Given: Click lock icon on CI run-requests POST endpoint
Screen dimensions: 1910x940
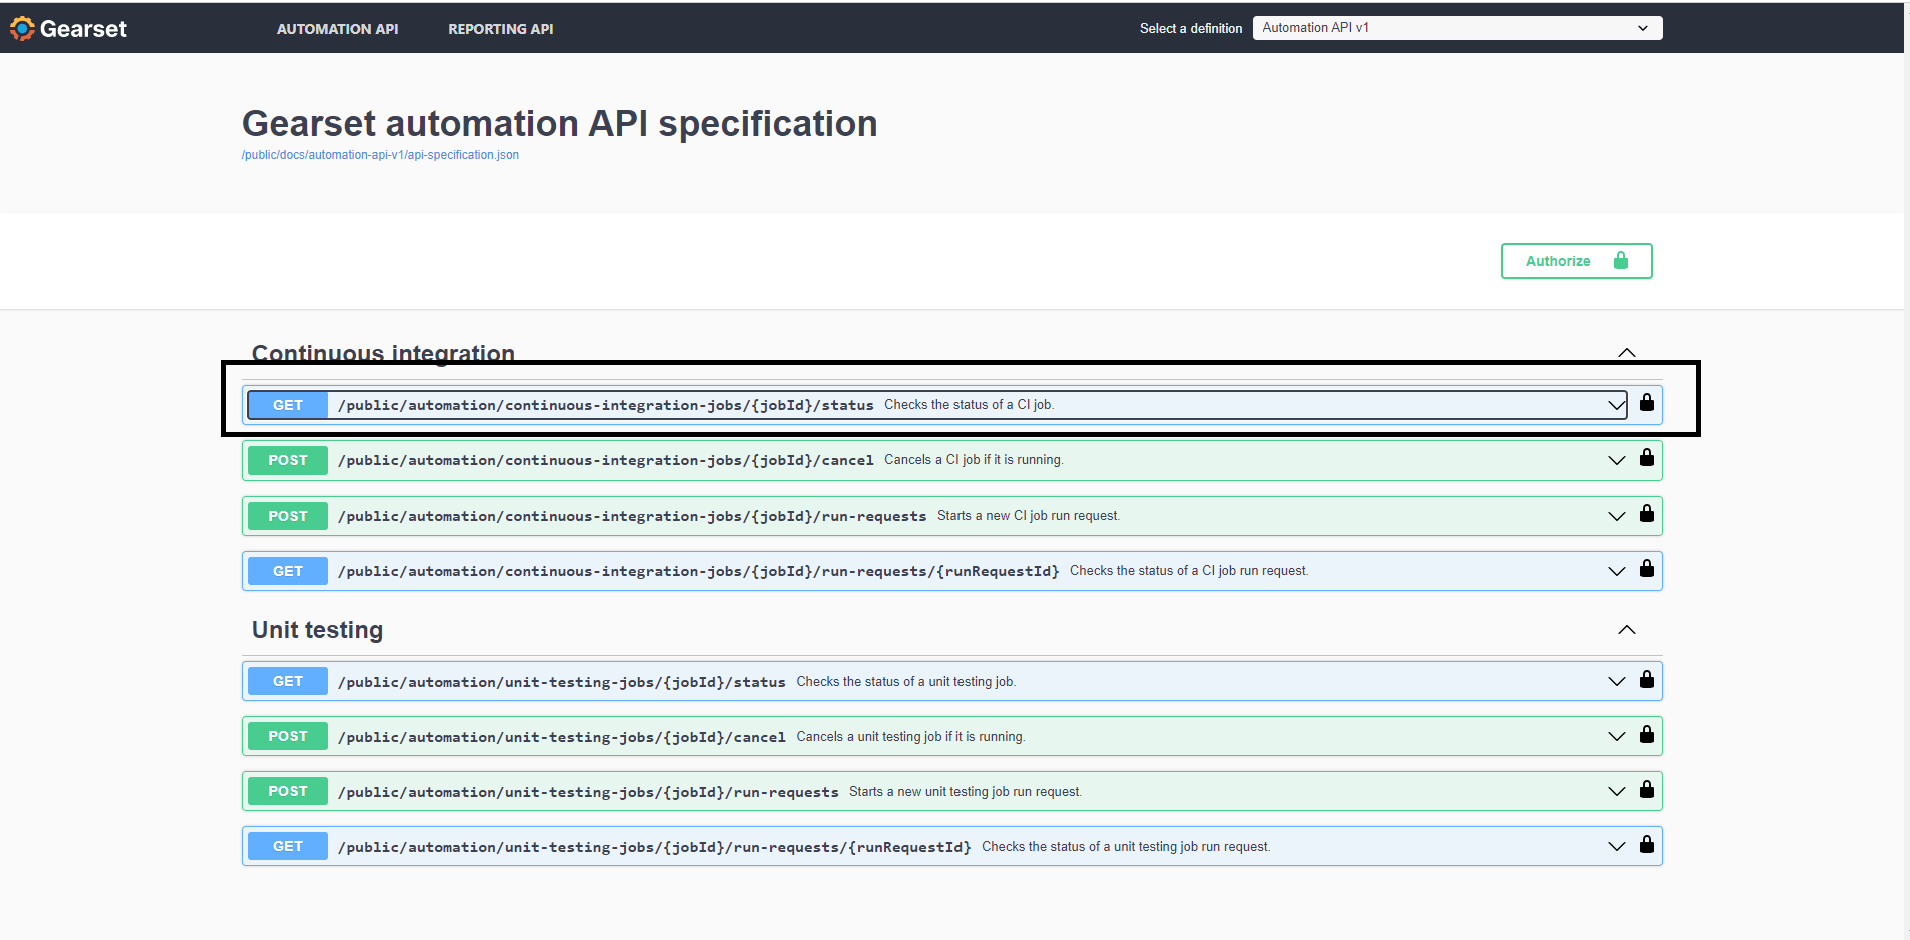Looking at the screenshot, I should coord(1646,514).
